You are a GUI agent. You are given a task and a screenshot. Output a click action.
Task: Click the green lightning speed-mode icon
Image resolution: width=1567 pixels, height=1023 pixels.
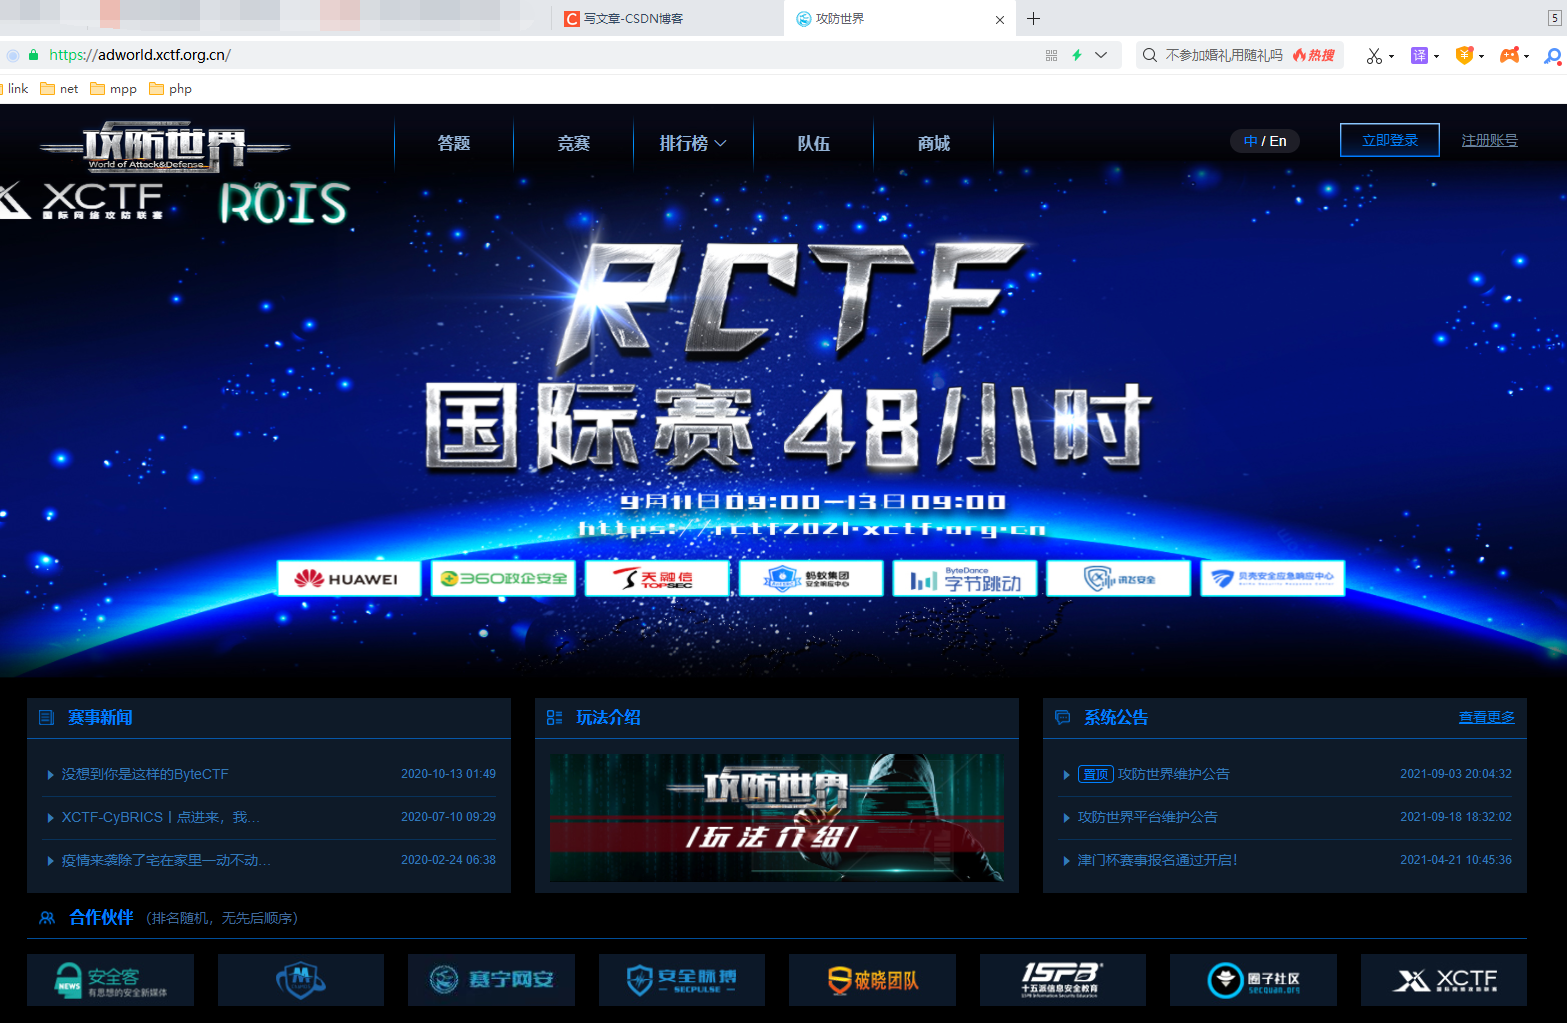pyautogui.click(x=1077, y=55)
